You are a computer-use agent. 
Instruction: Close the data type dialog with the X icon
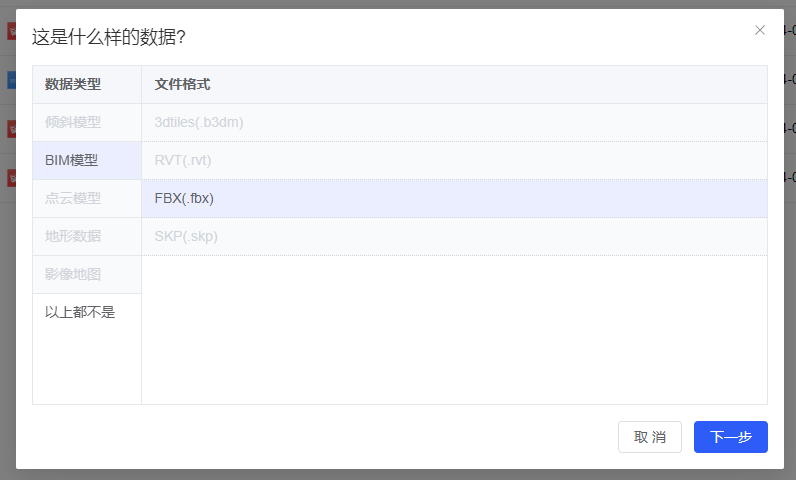[x=760, y=30]
